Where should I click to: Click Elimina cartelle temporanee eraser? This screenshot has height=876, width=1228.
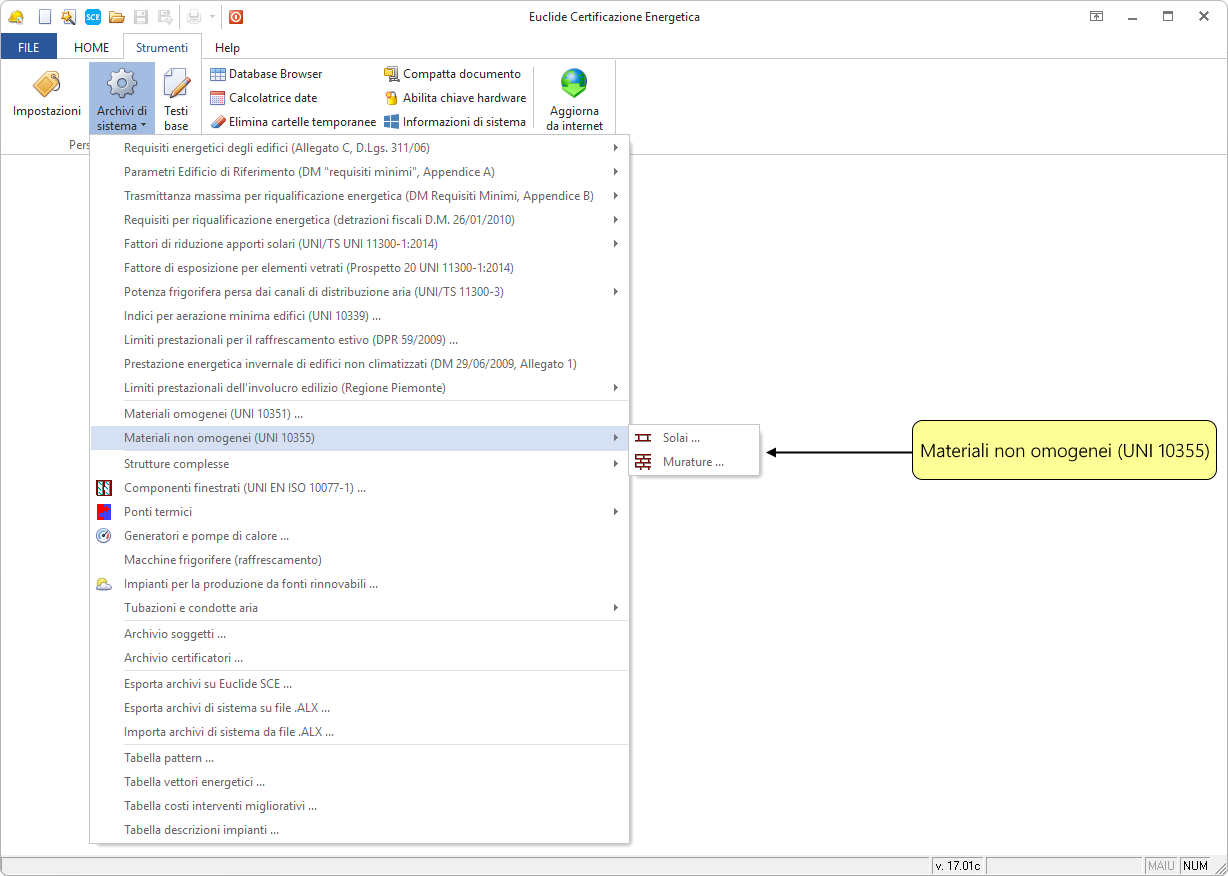[x=293, y=122]
